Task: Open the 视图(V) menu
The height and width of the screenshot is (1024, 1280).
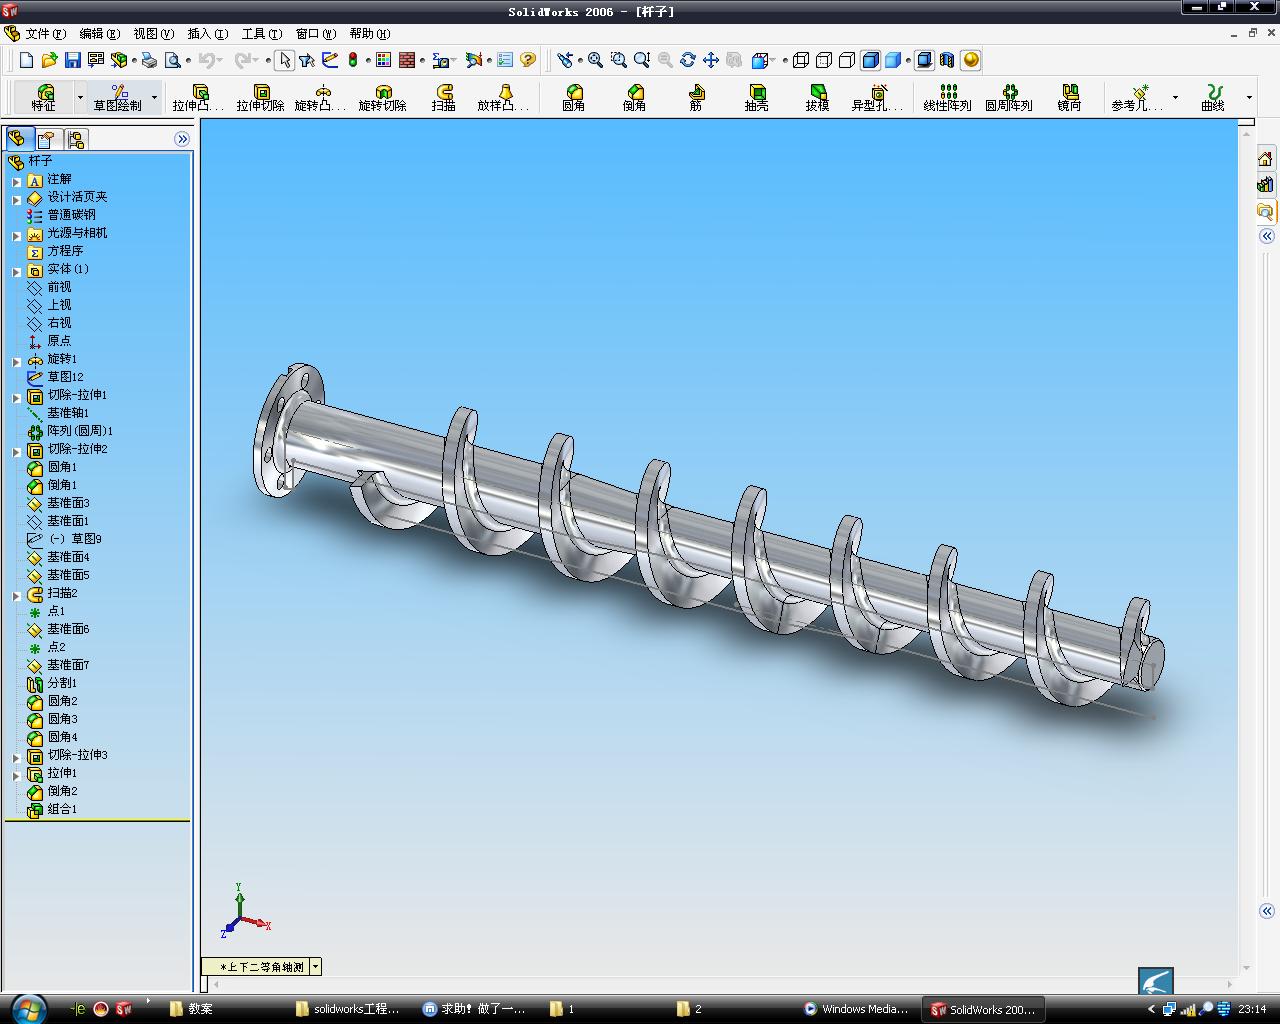Action: [153, 34]
